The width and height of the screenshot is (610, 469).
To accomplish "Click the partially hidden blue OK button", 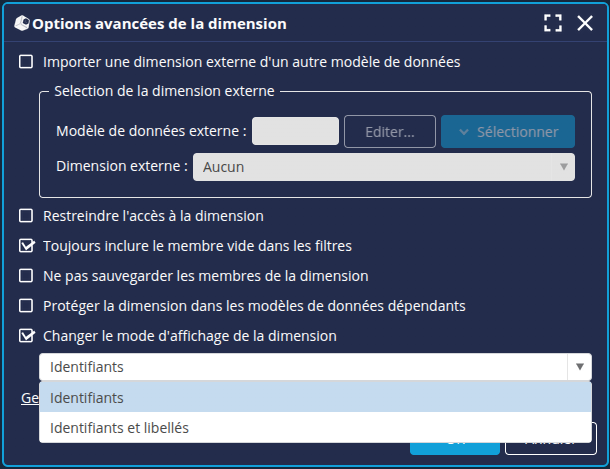I will point(455,449).
